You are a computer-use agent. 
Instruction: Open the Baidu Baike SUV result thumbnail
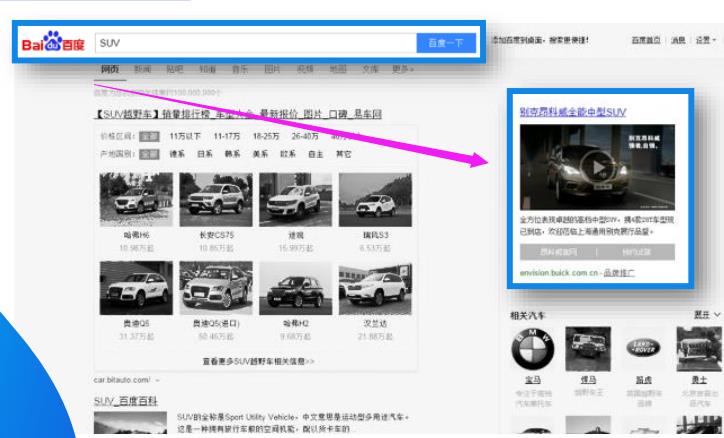pyautogui.click(x=130, y=422)
